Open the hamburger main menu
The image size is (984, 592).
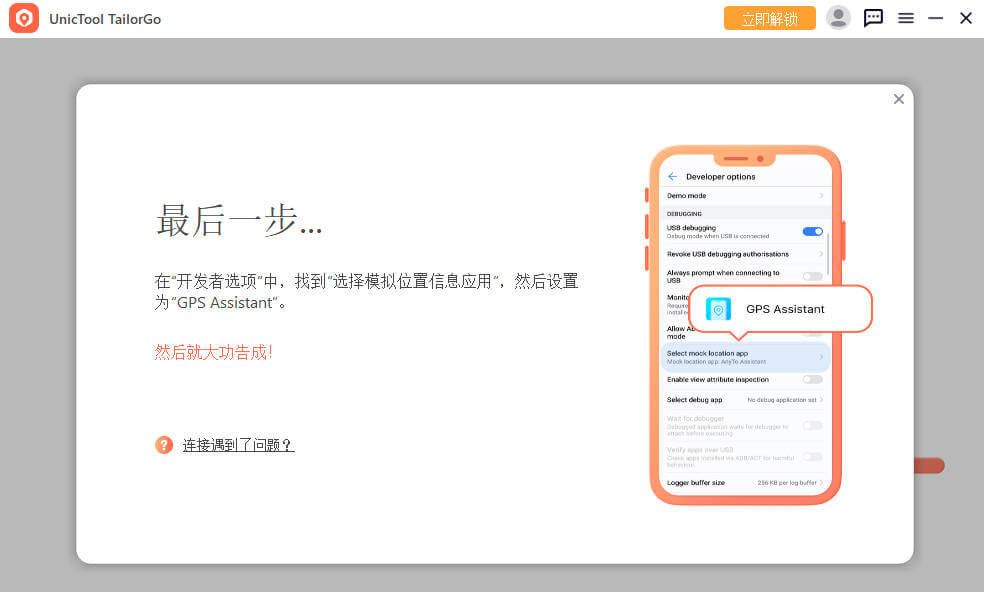(906, 18)
